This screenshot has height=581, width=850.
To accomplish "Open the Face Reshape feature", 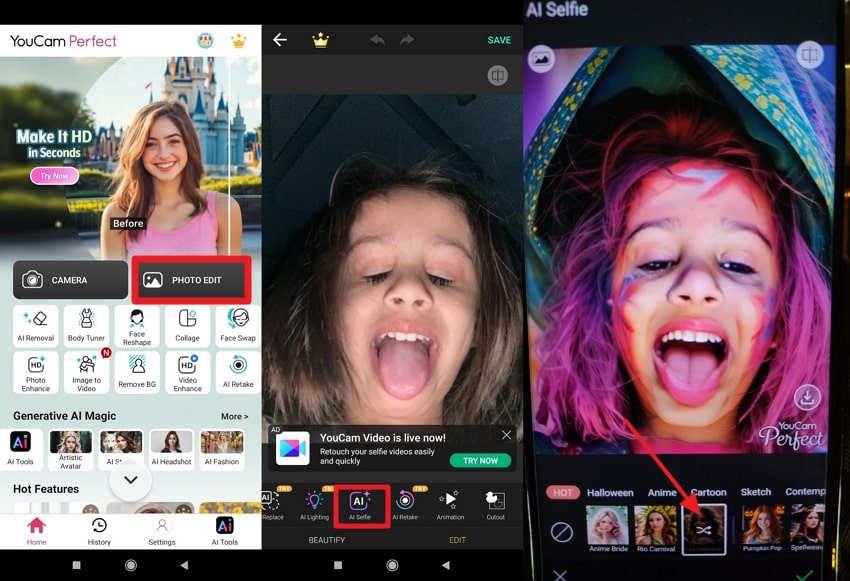I will (136, 325).
